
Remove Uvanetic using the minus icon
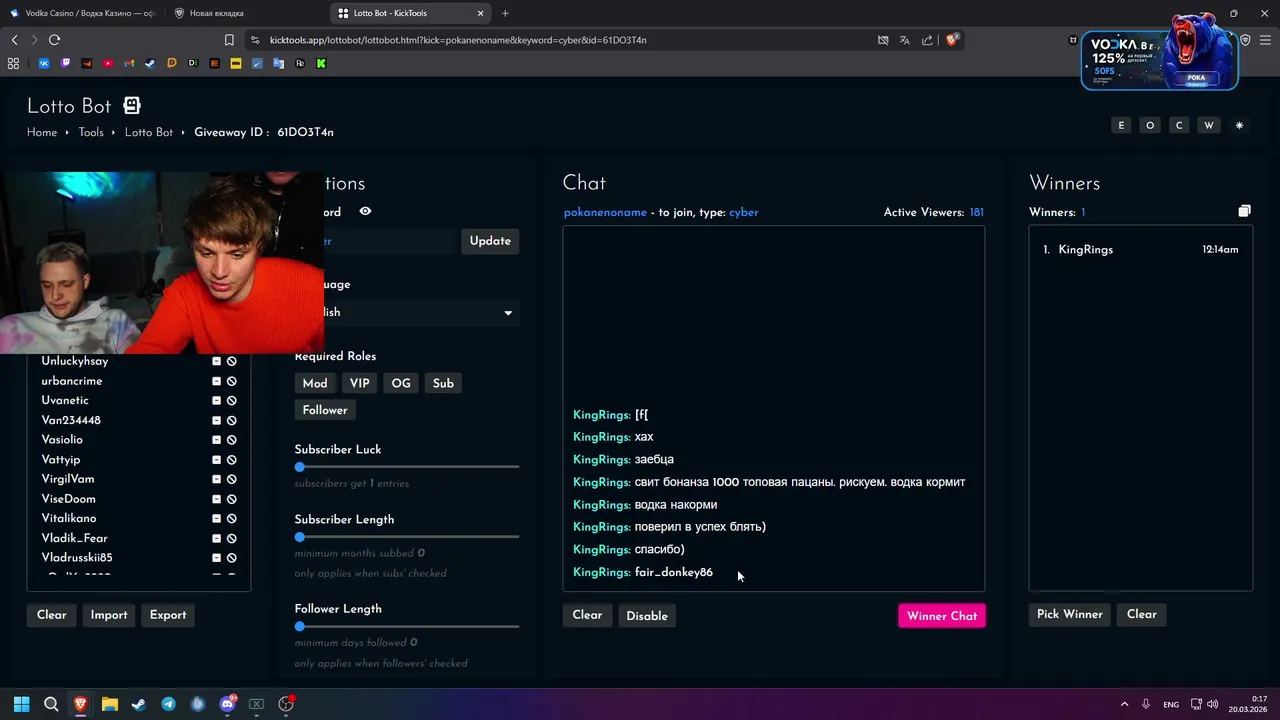tap(216, 401)
